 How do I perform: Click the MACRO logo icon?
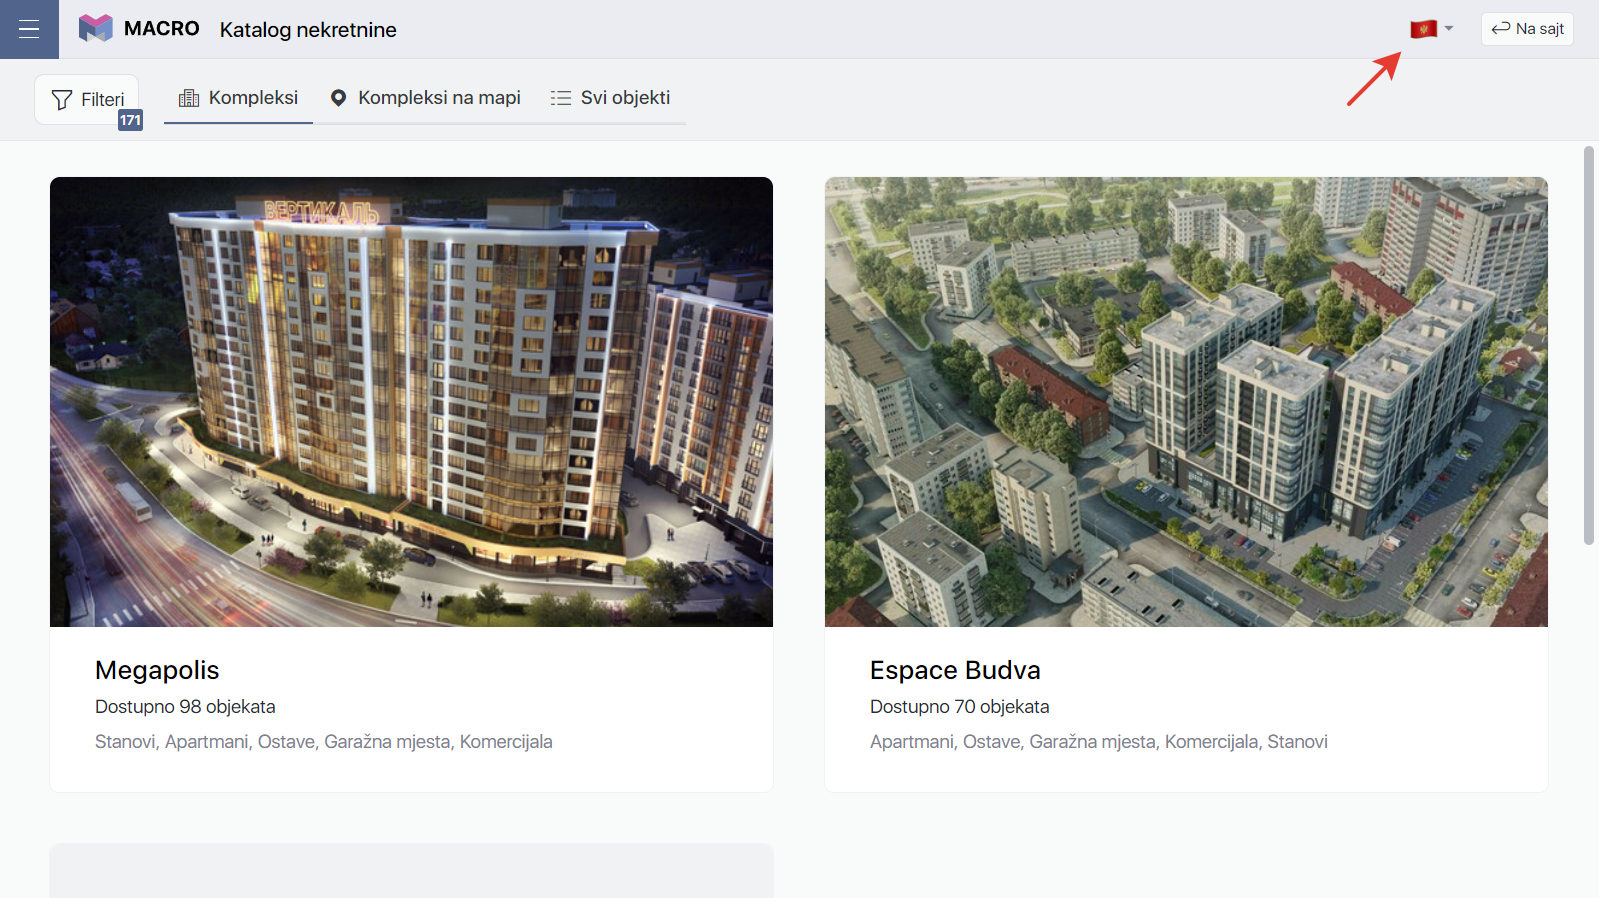pos(96,28)
